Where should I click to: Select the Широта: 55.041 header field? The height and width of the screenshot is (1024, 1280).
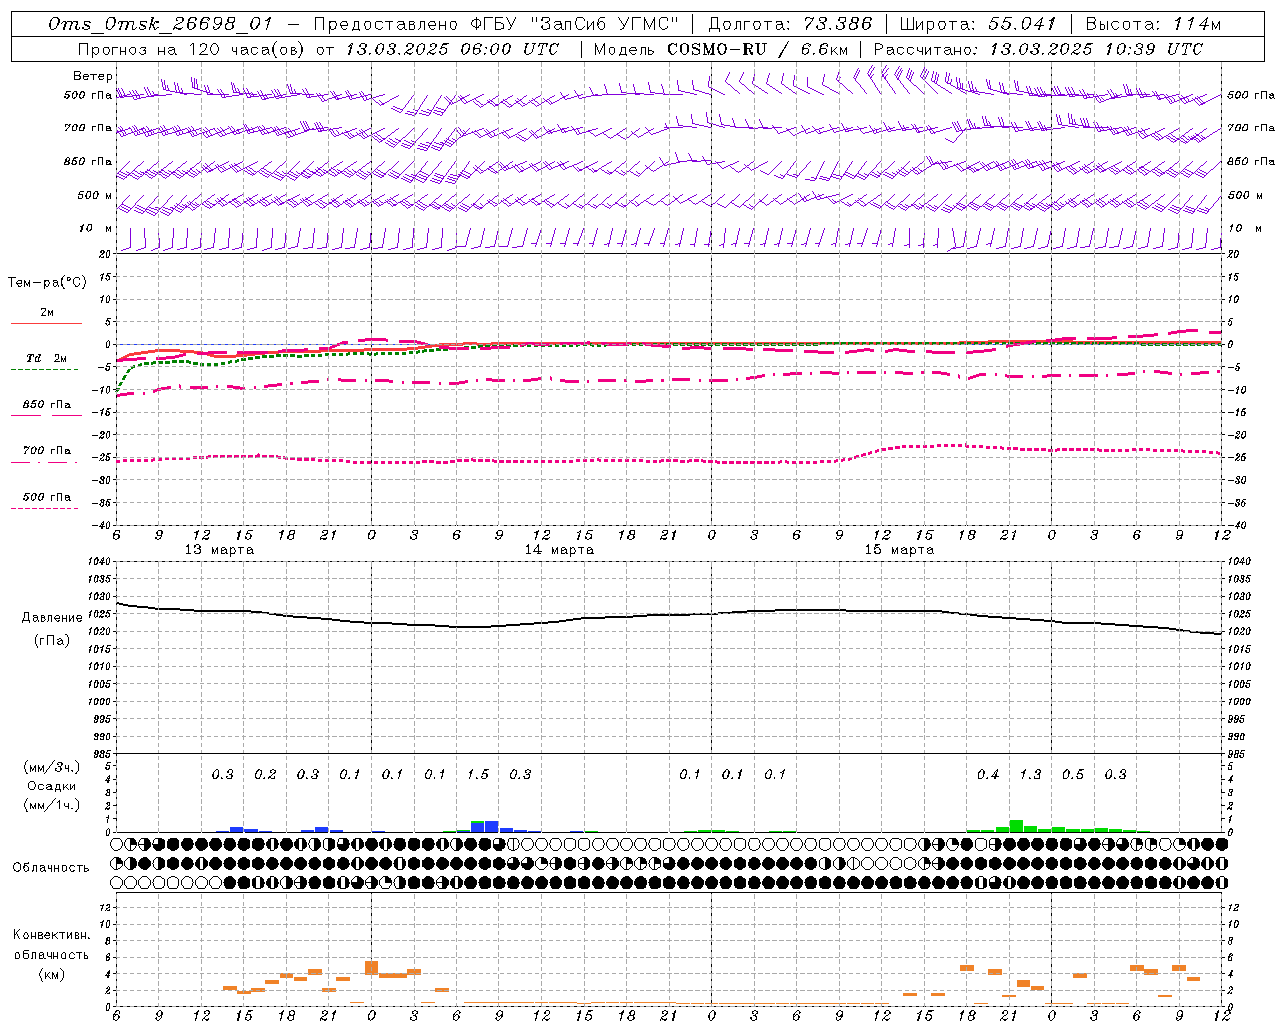point(978,24)
